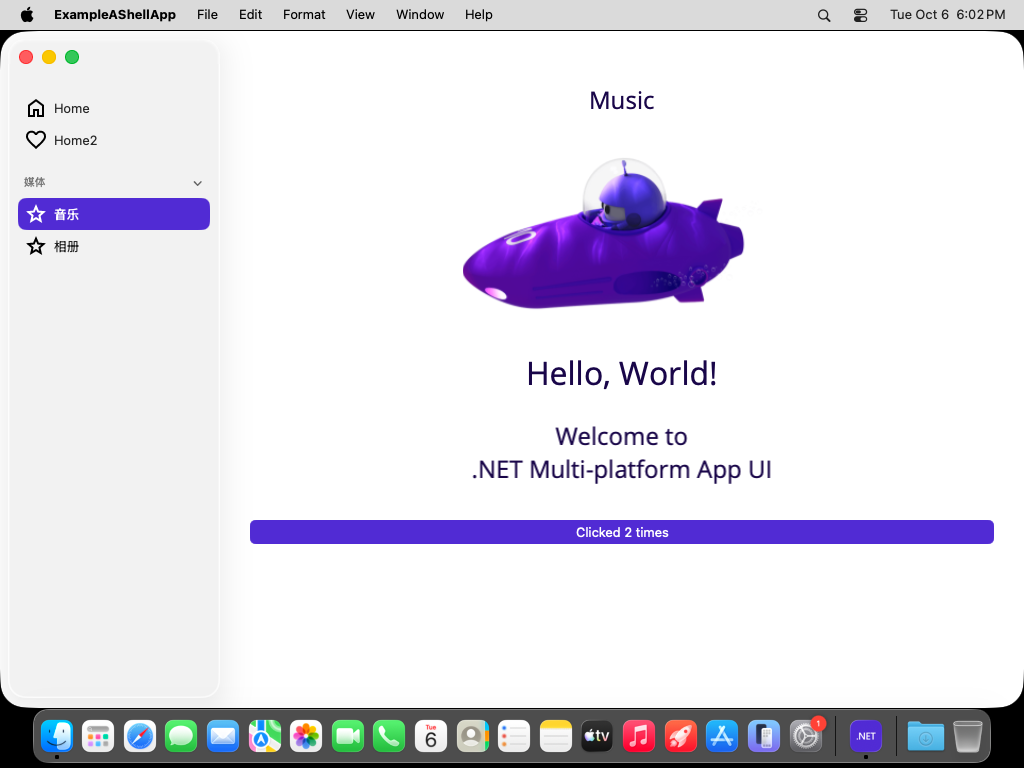This screenshot has width=1024, height=768.
Task: Click the "Music" page title
Action: tap(622, 101)
